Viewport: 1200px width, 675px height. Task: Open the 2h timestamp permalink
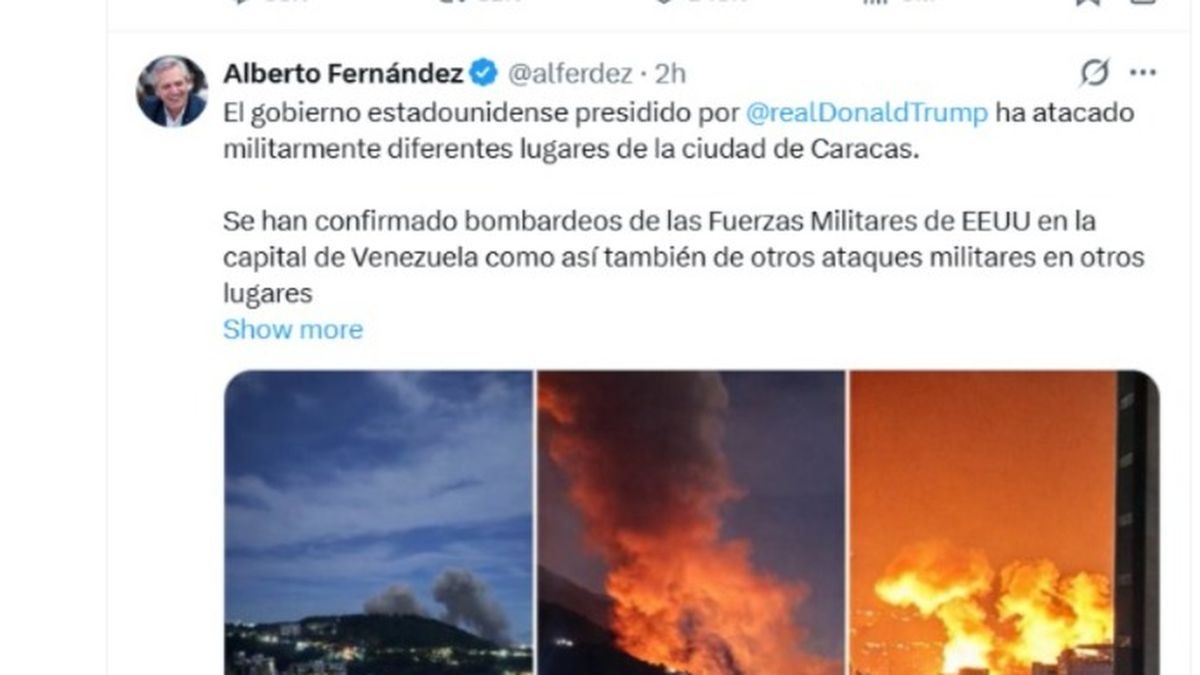point(671,74)
